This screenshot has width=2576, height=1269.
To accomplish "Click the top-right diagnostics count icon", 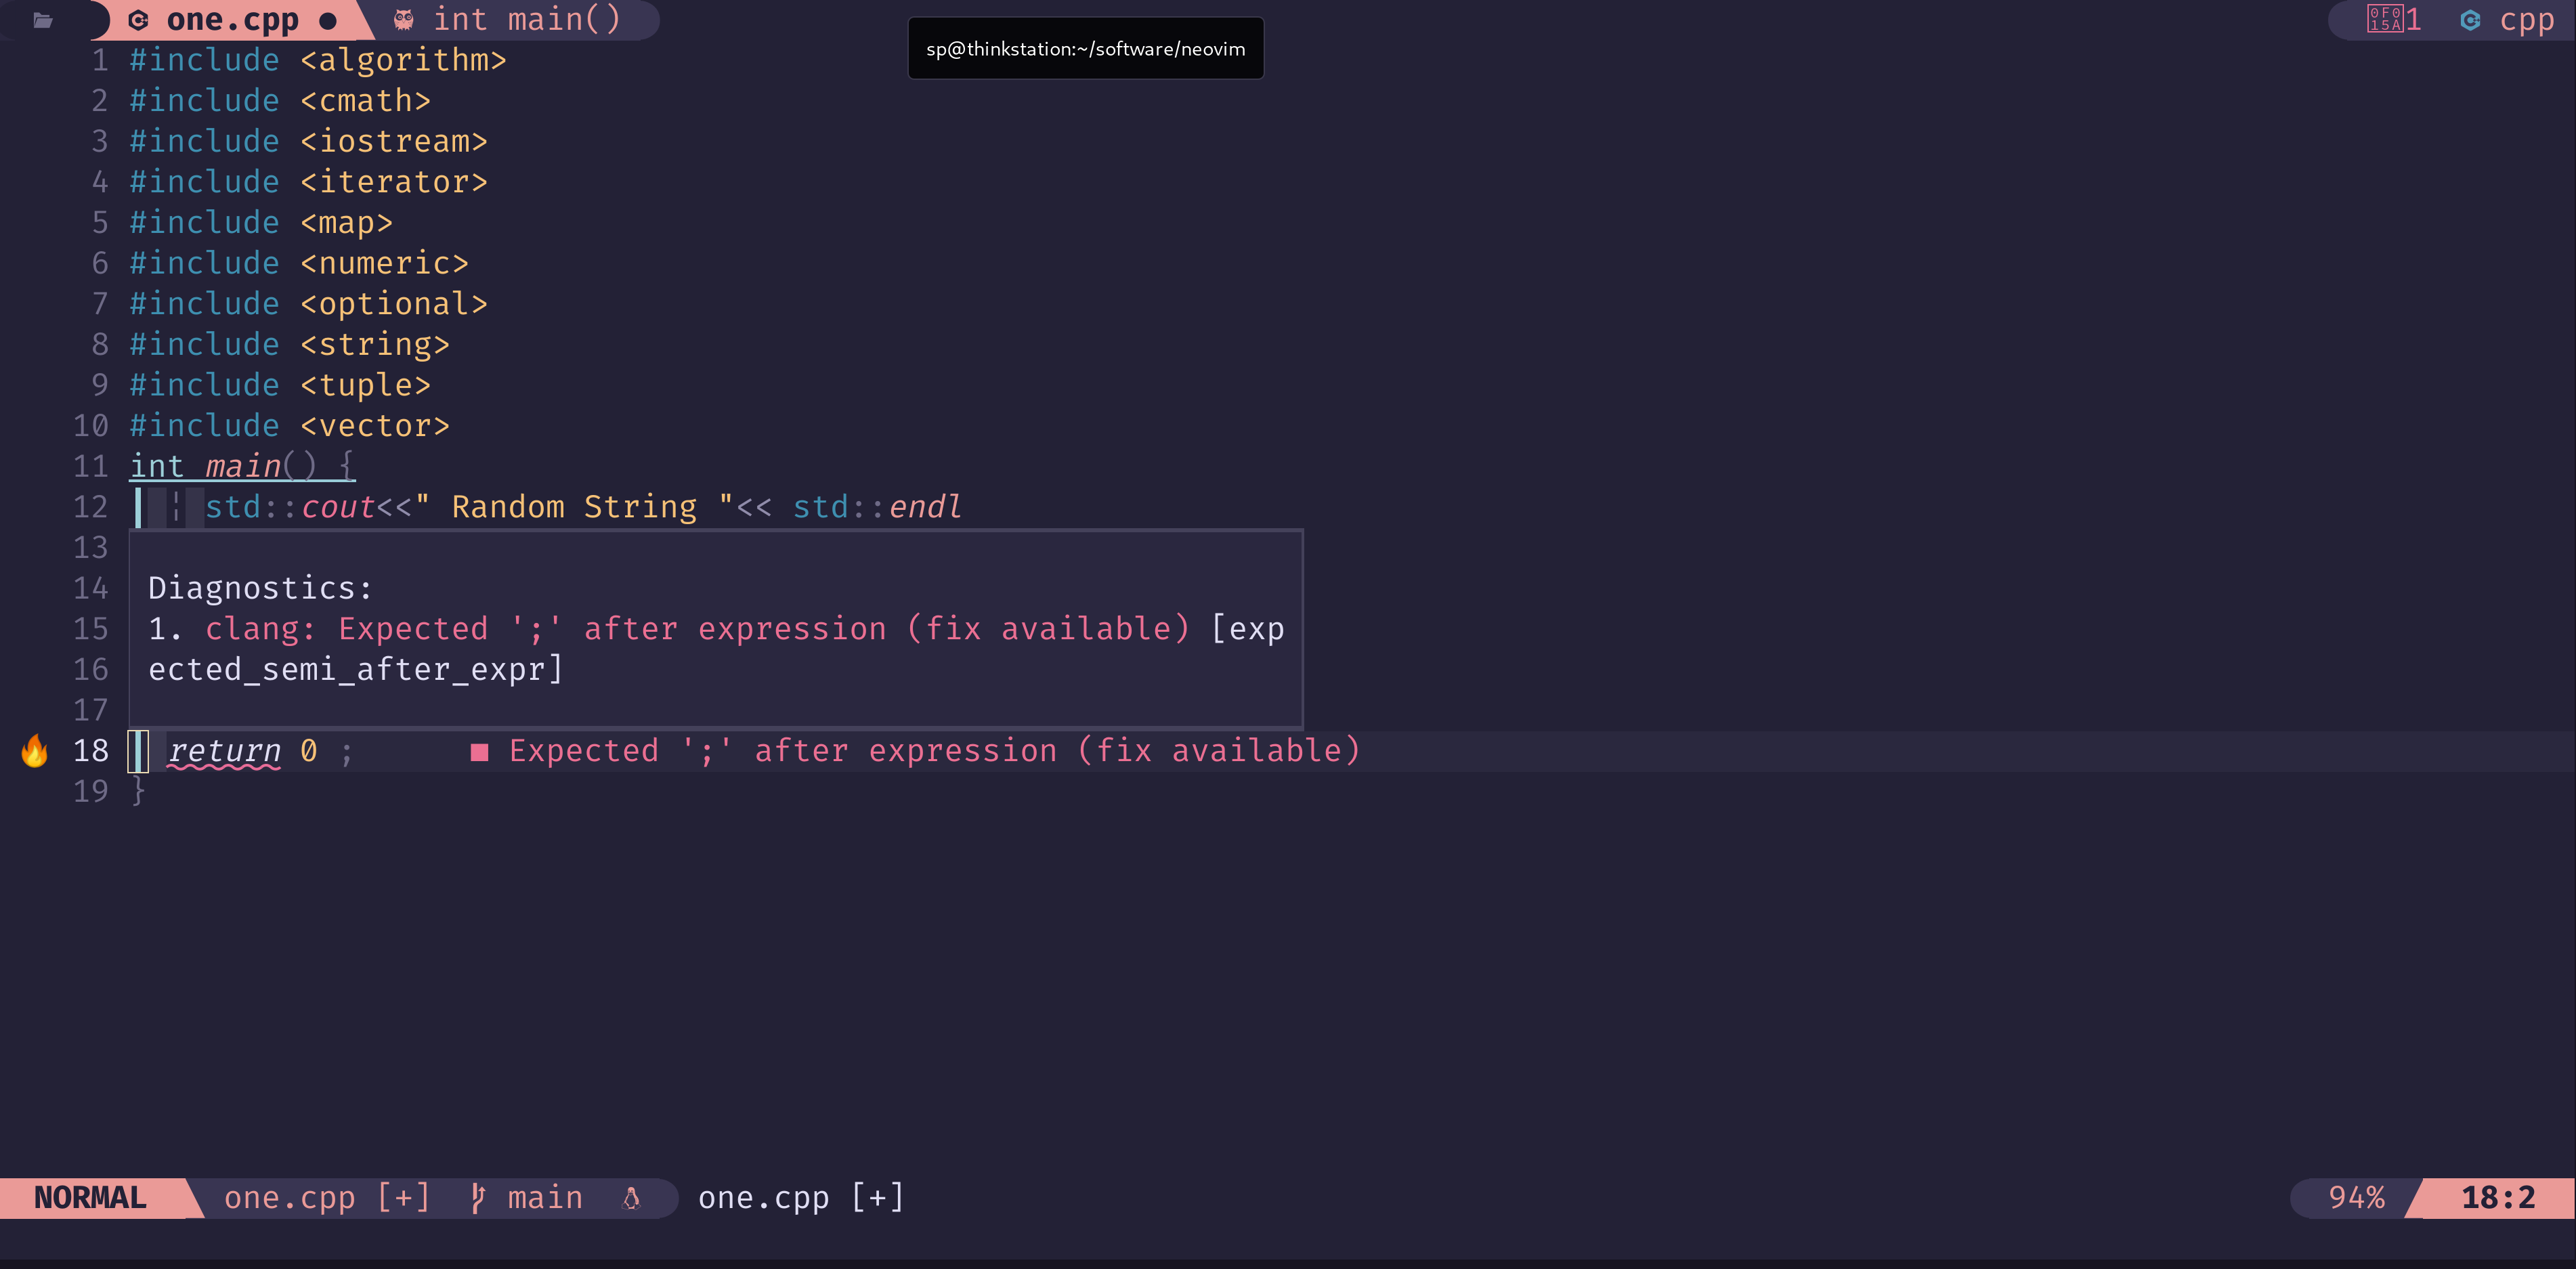I will tap(2385, 19).
